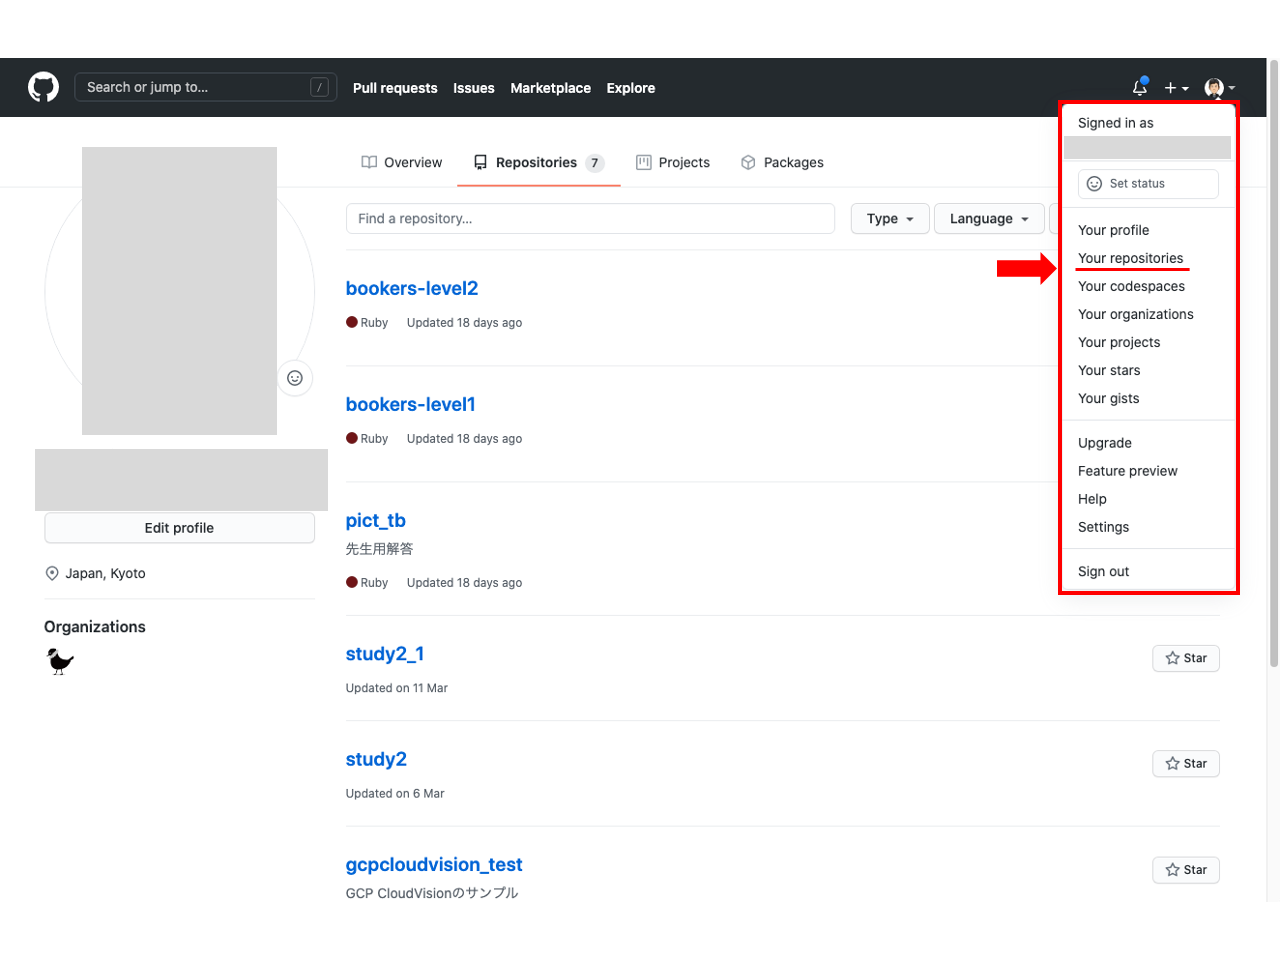Switch to the Overview tab
The height and width of the screenshot is (960, 1280).
coord(402,162)
